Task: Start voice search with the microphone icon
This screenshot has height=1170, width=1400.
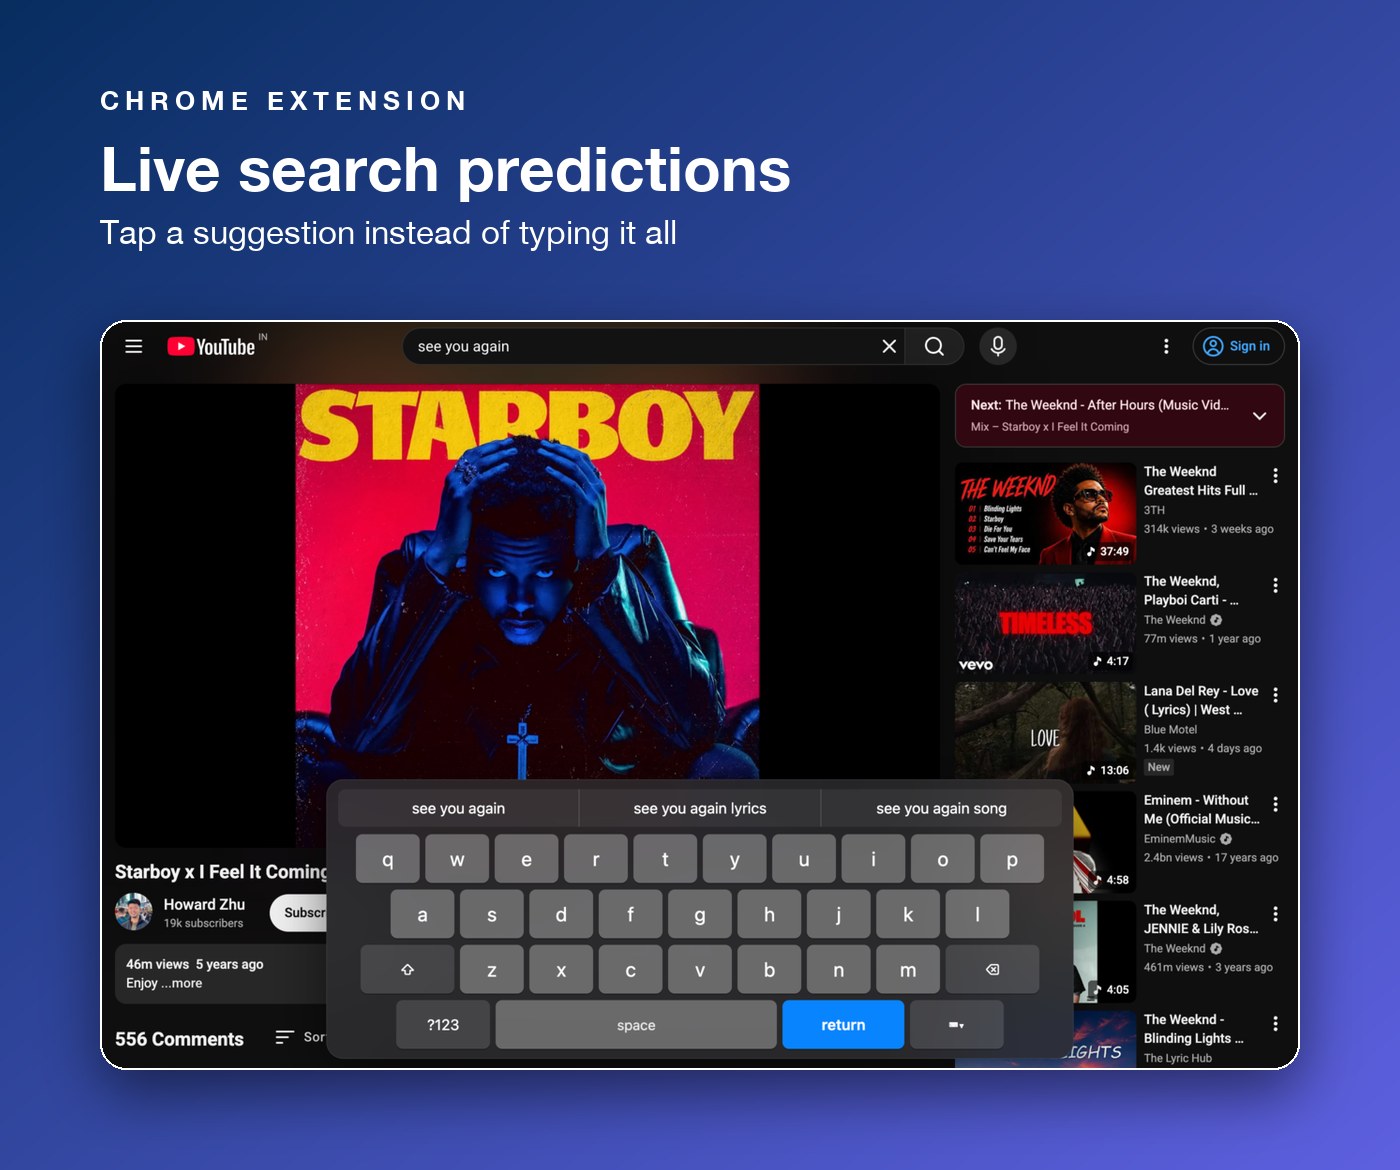Action: (x=997, y=346)
